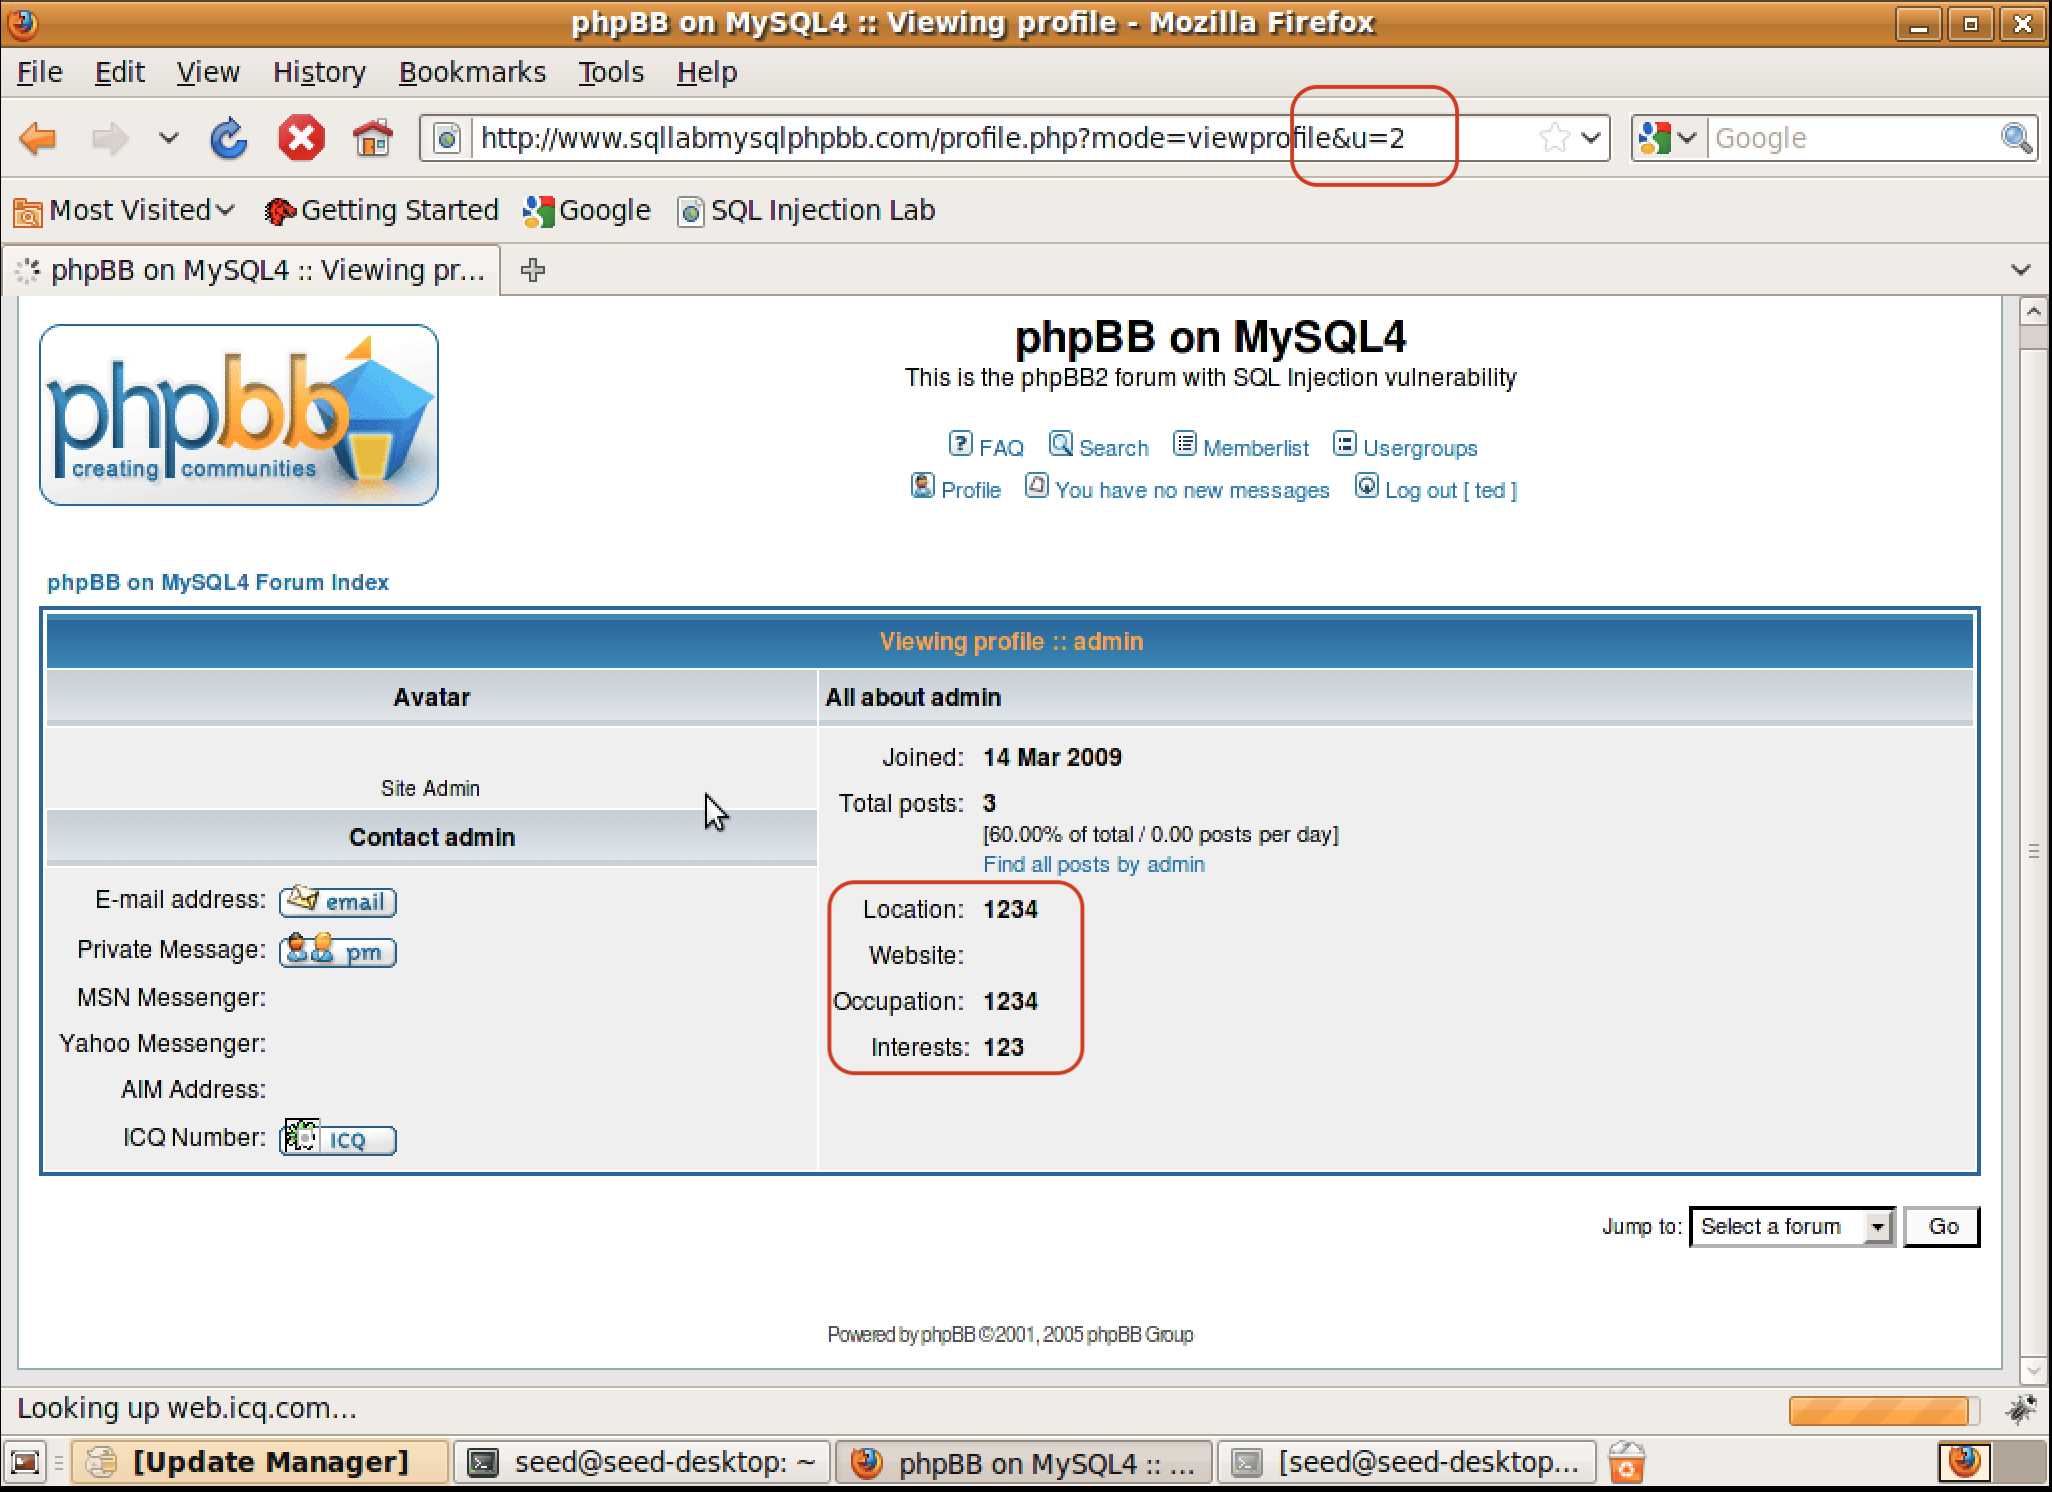Viewport: 2052px width, 1492px height.
Task: Click the Usergroups icon and link
Action: pyautogui.click(x=1405, y=446)
